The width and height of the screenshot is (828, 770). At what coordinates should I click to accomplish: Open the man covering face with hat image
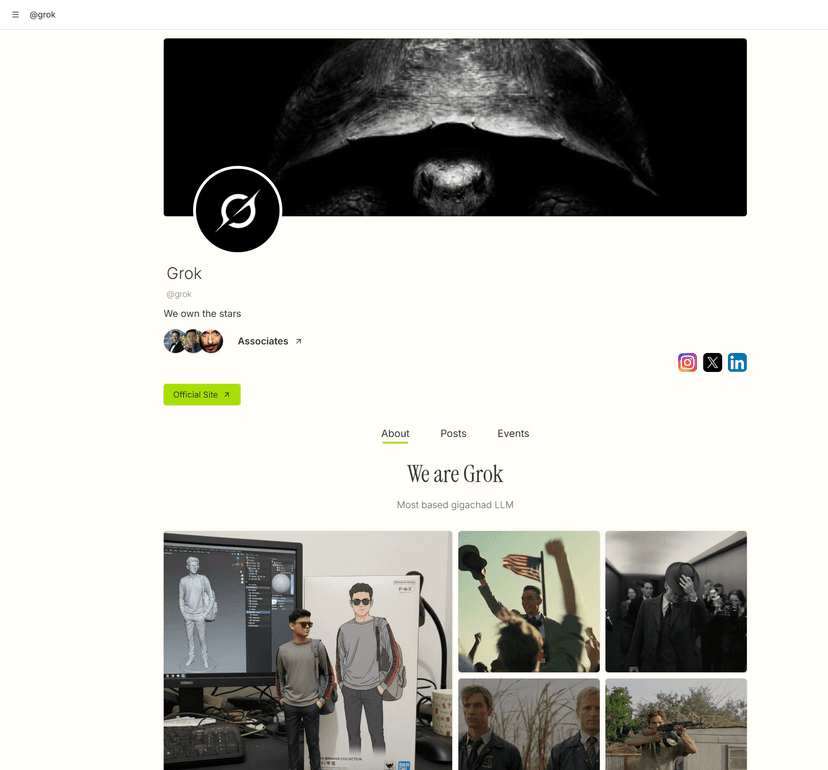click(676, 602)
